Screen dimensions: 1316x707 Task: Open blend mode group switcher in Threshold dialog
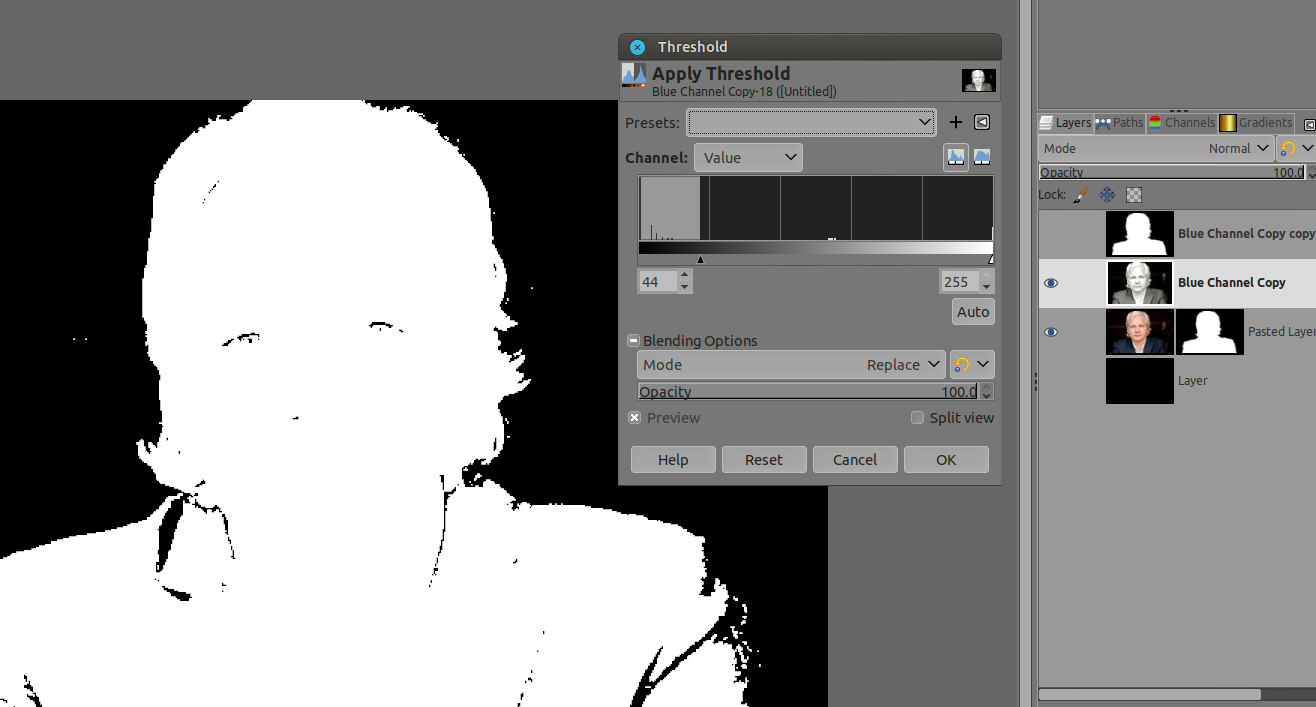972,365
